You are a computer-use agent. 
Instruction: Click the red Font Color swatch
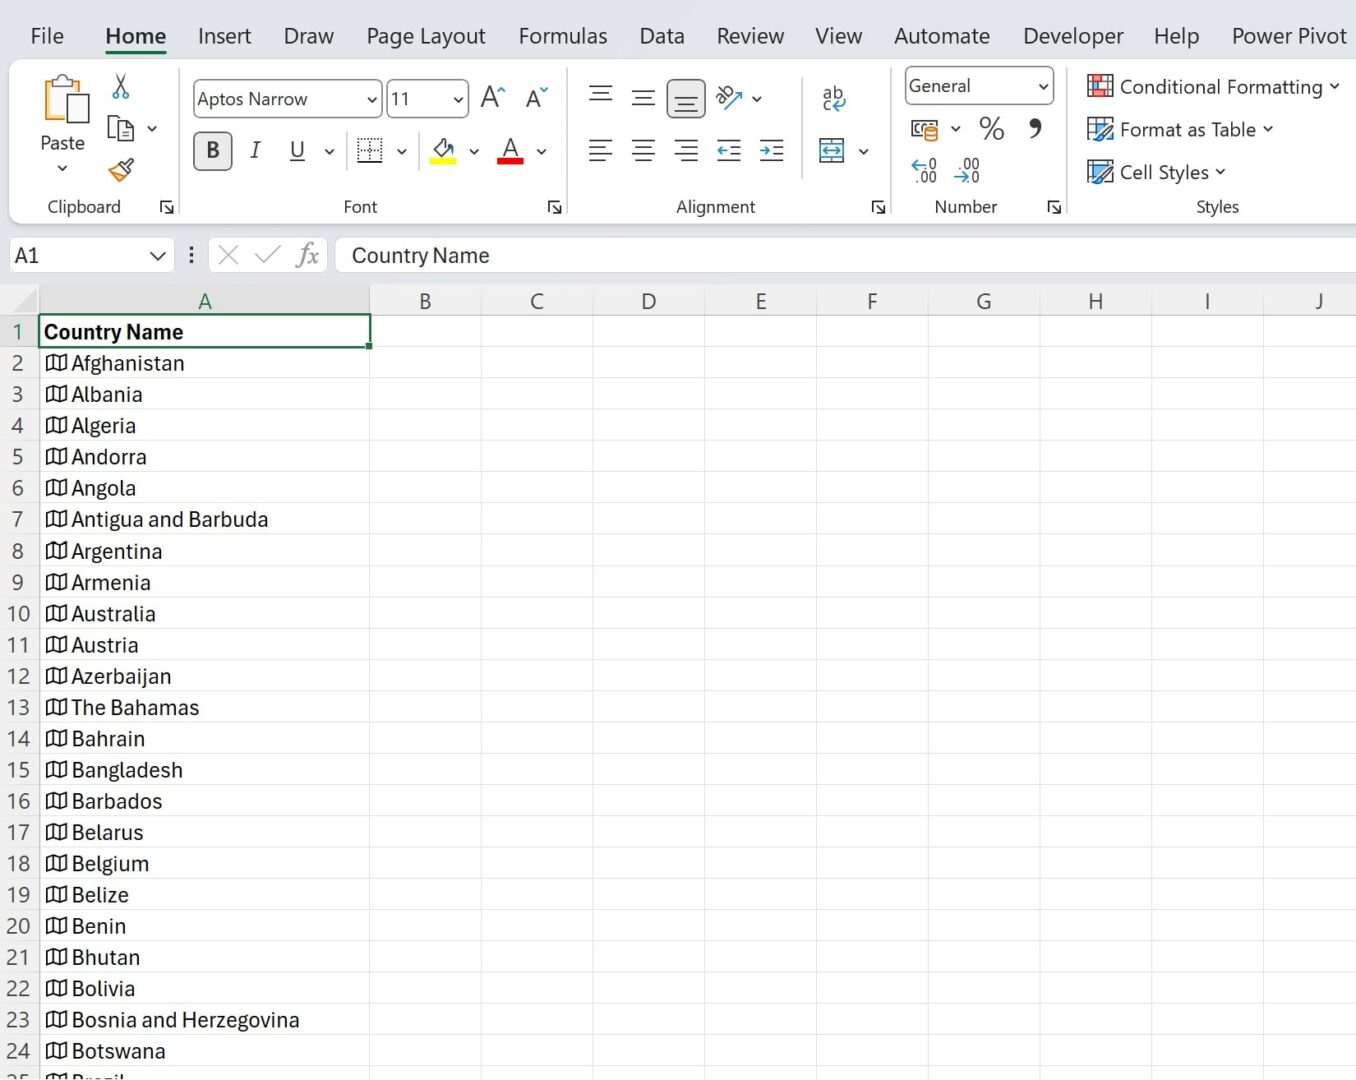[509, 160]
